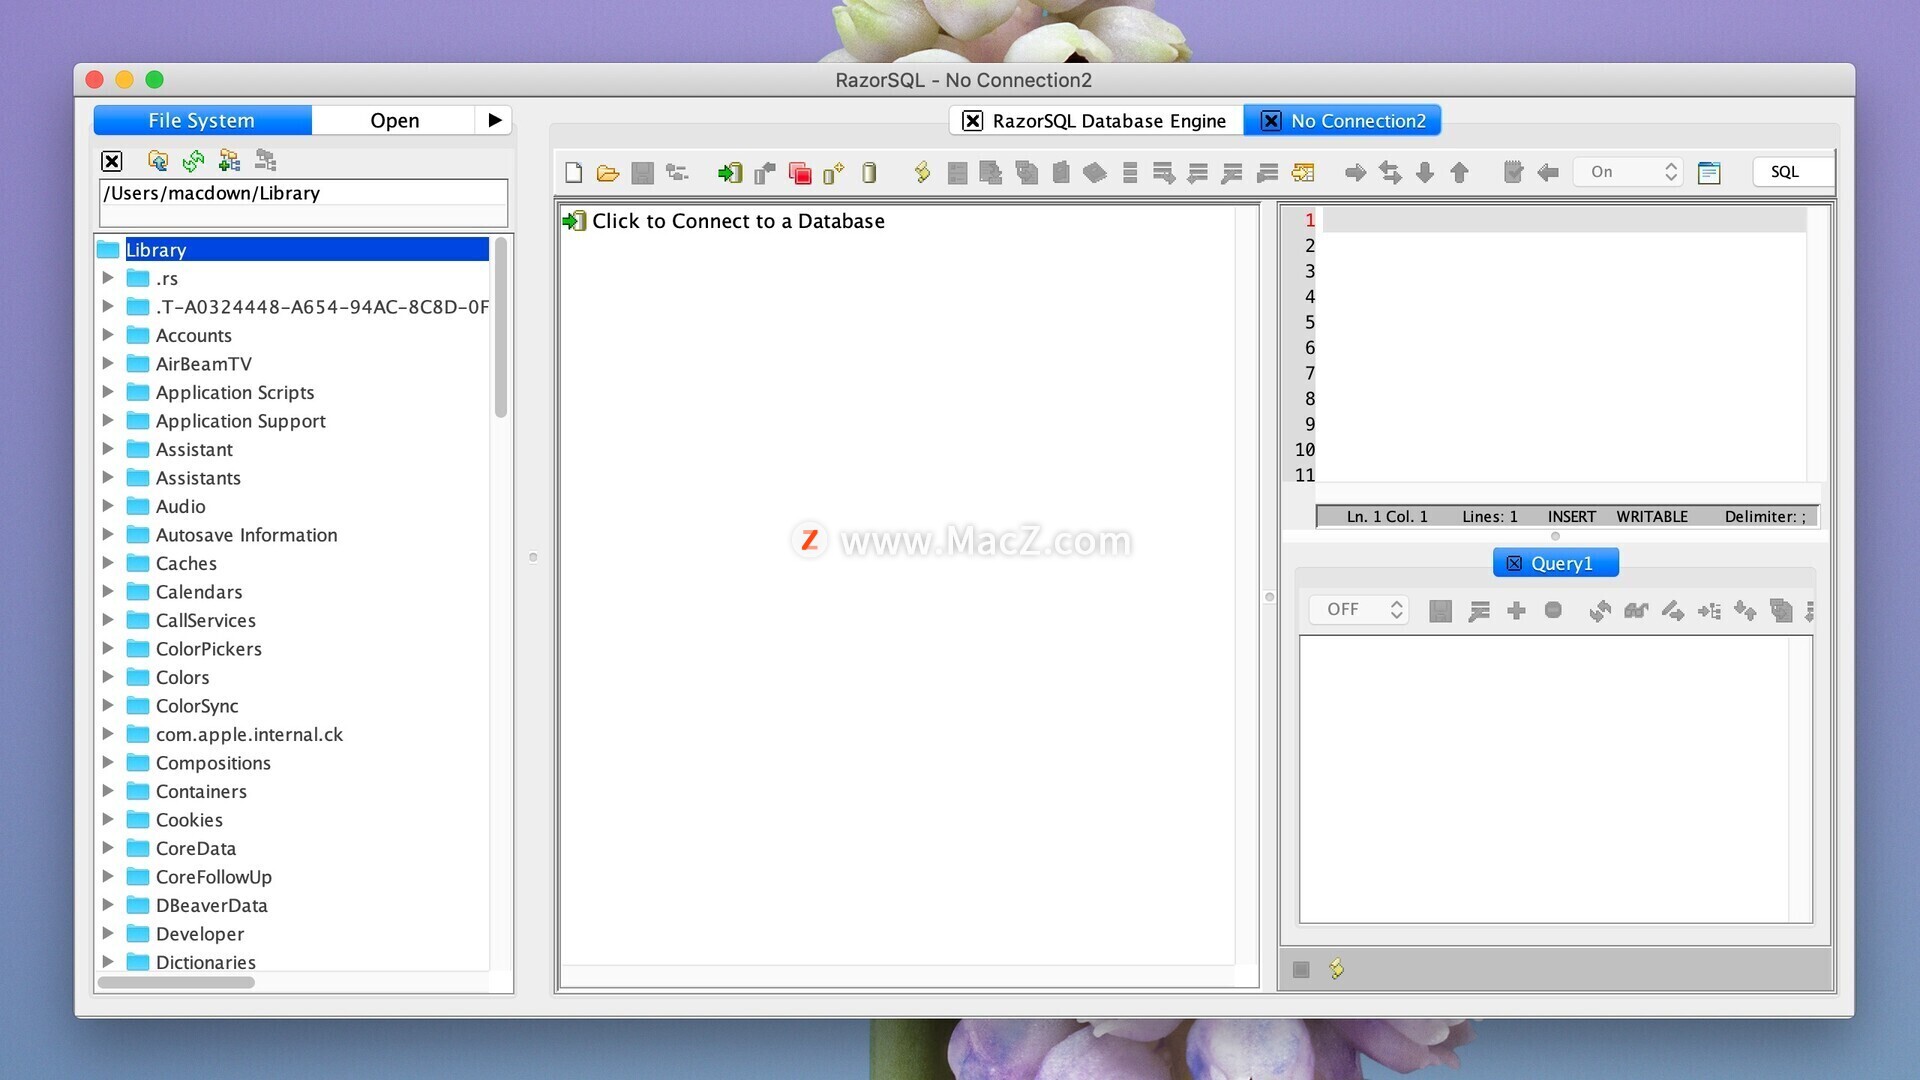
Task: Open the On auto-complete dropdown
Action: coord(1629,172)
